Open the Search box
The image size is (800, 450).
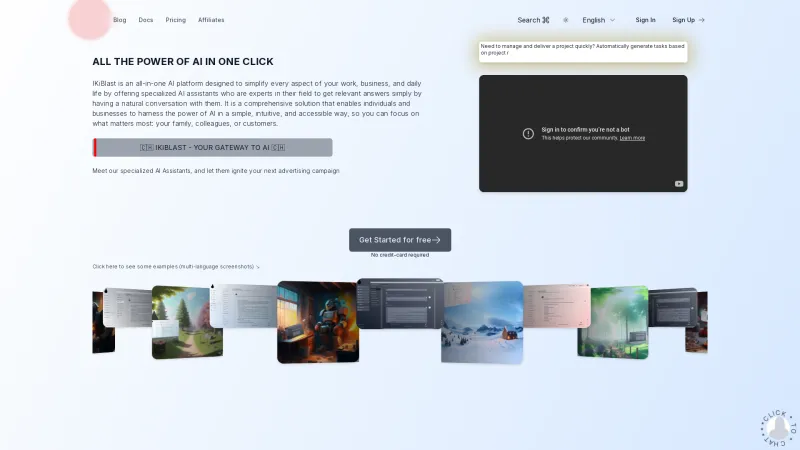[x=533, y=20]
